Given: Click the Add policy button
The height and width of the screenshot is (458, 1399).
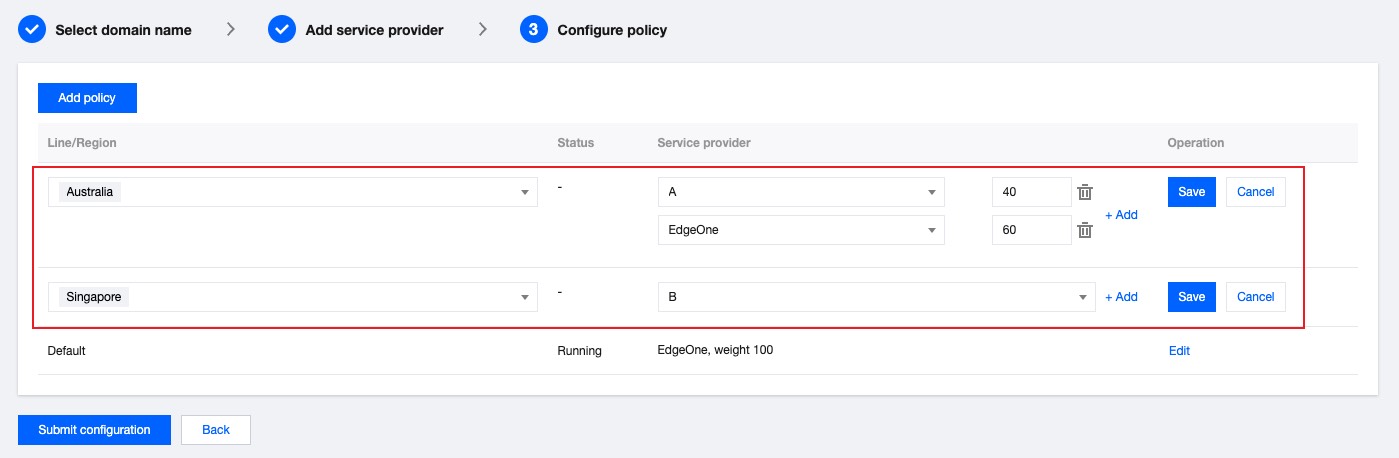Looking at the screenshot, I should 87,98.
